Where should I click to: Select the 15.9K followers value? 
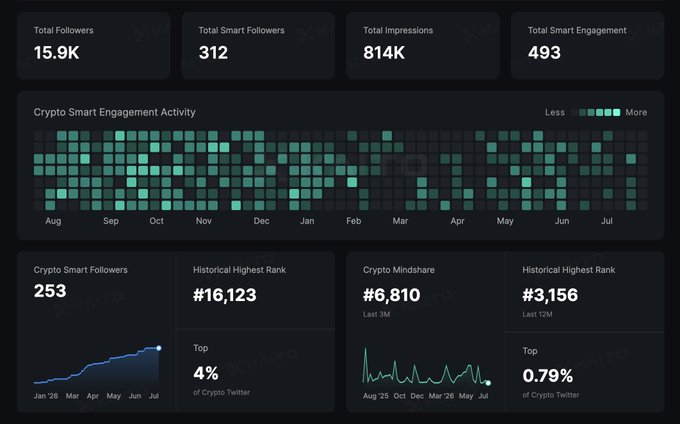[56, 53]
